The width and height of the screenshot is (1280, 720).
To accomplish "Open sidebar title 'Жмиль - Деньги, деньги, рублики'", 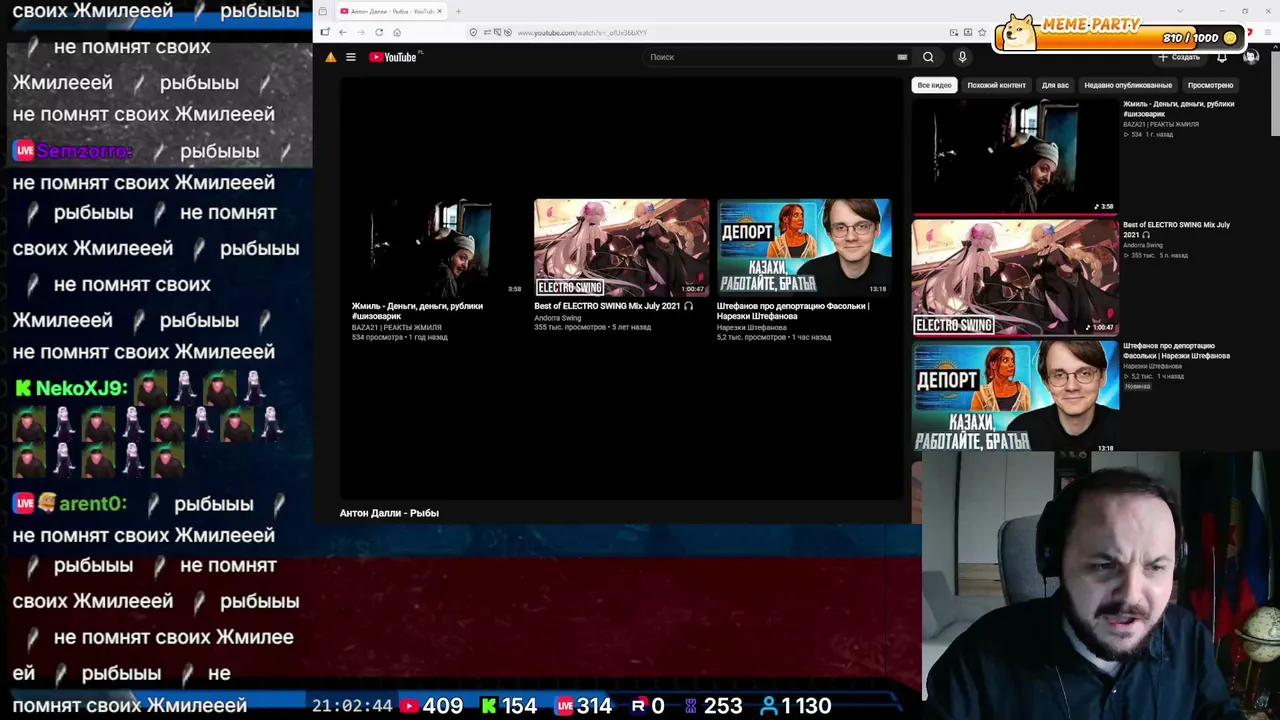I will (1178, 109).
